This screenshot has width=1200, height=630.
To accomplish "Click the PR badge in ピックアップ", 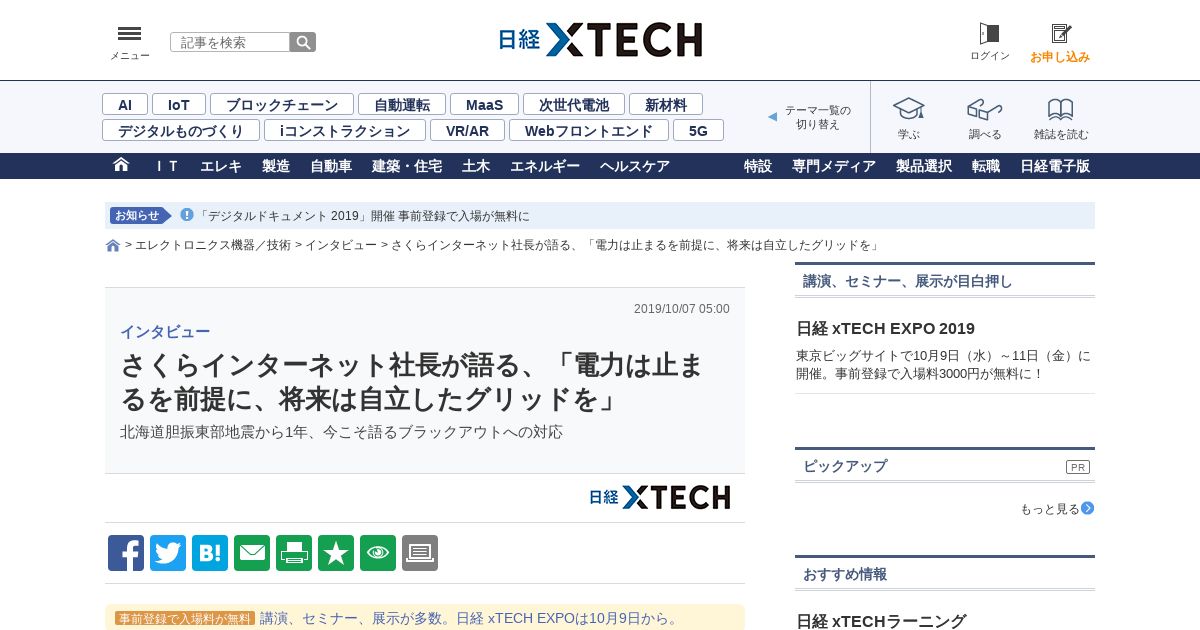I will (x=1078, y=467).
